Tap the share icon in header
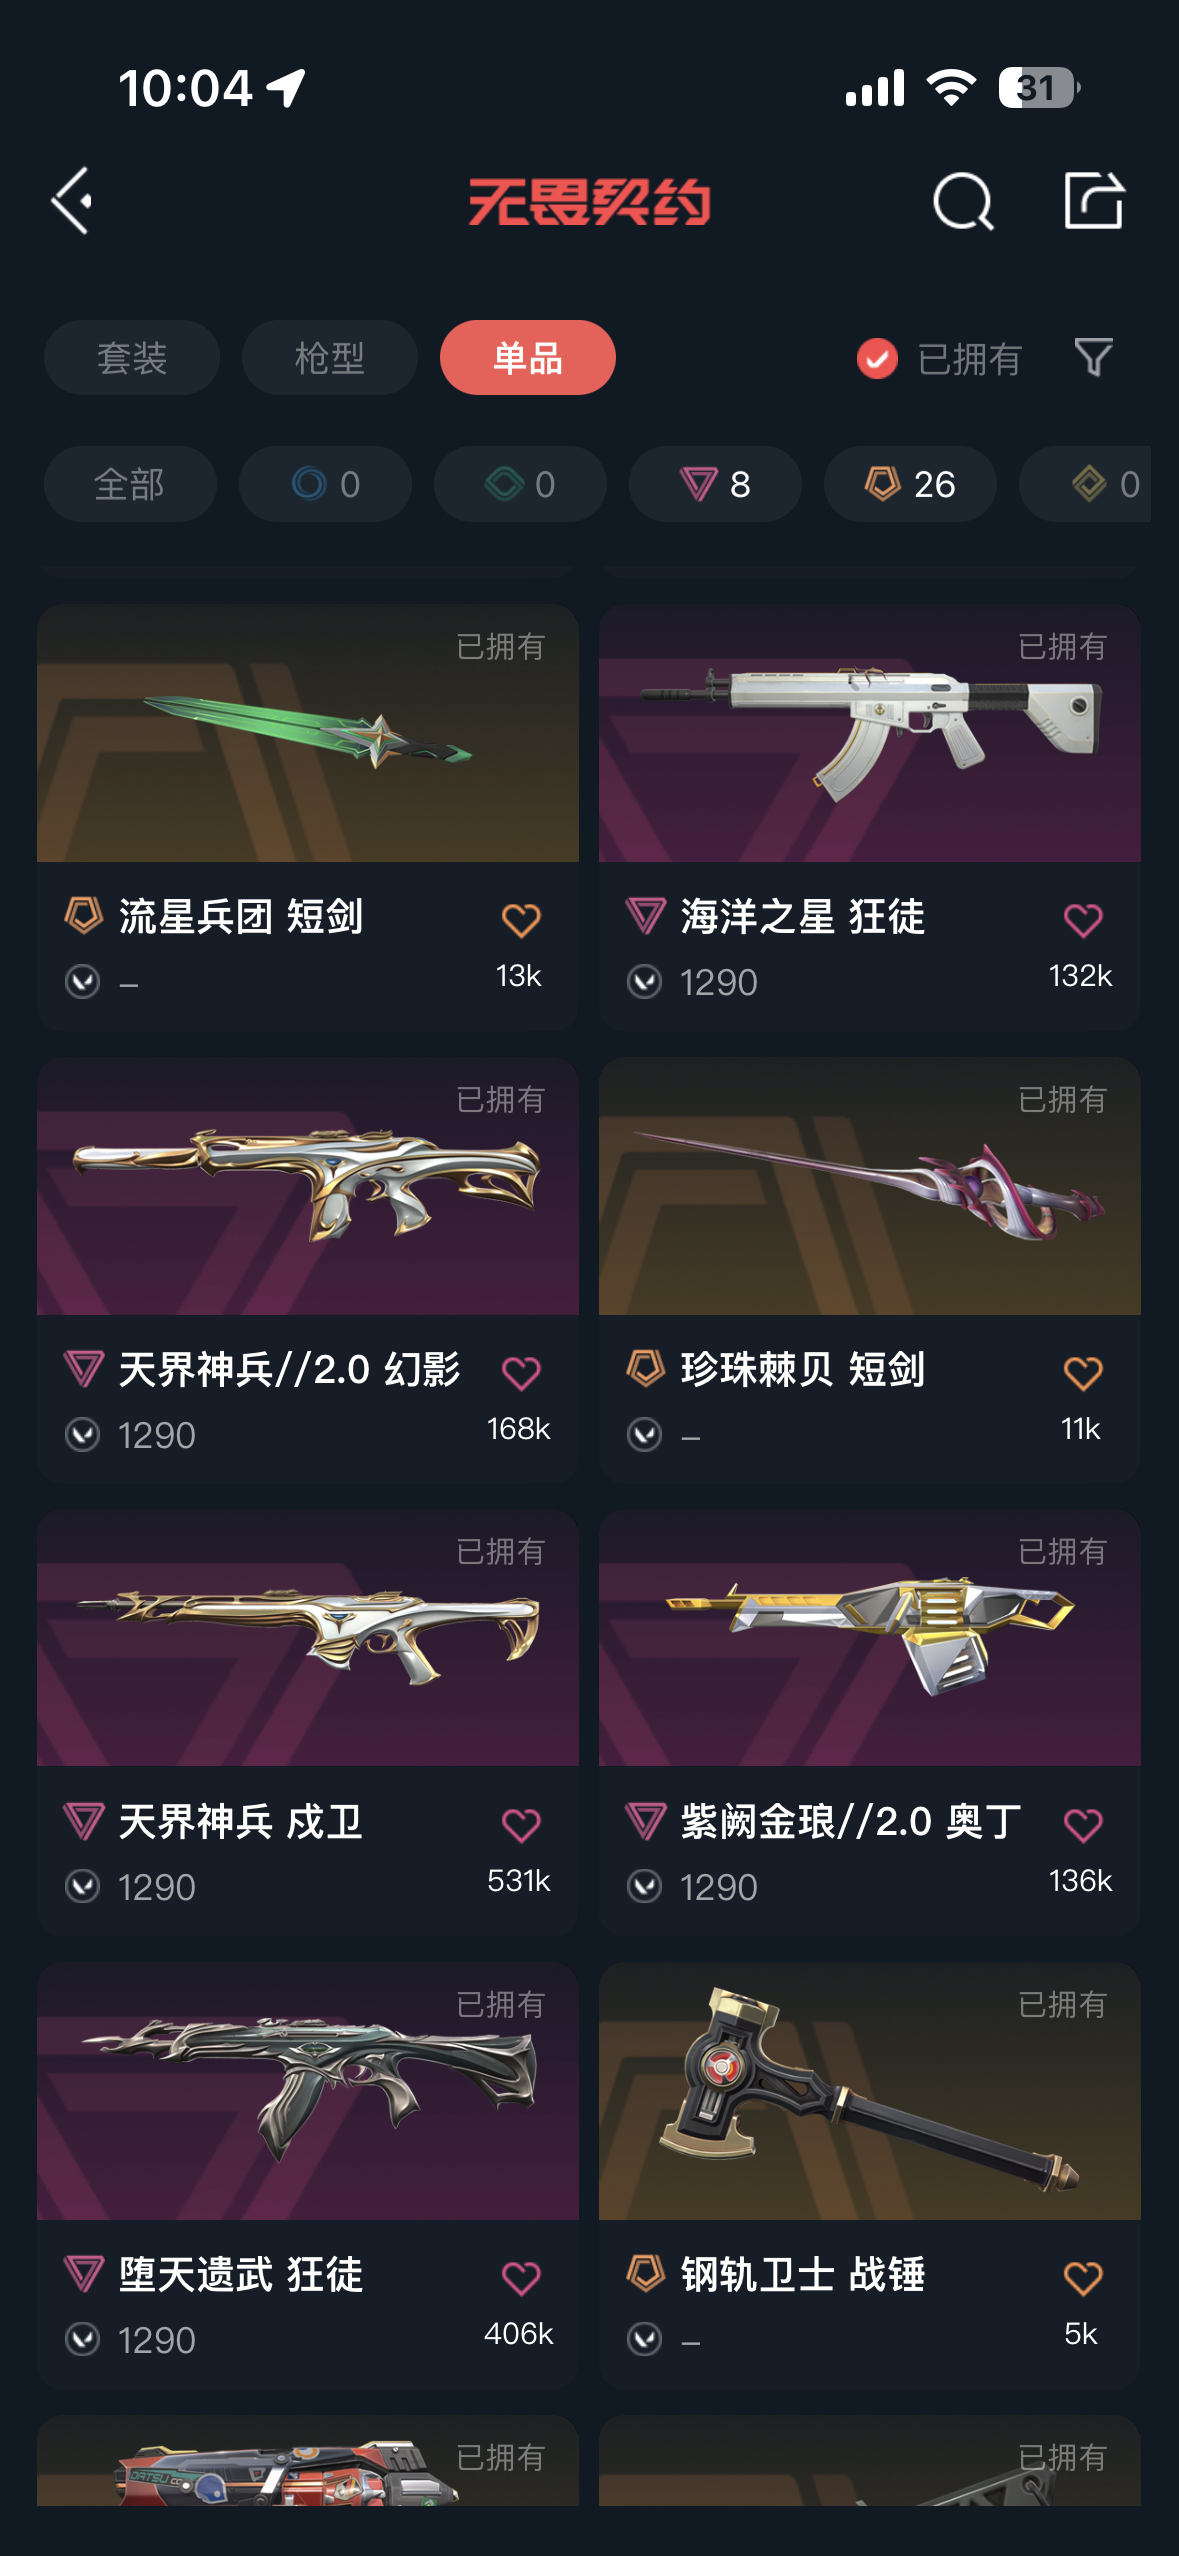The height and width of the screenshot is (2556, 1179). coord(1093,201)
